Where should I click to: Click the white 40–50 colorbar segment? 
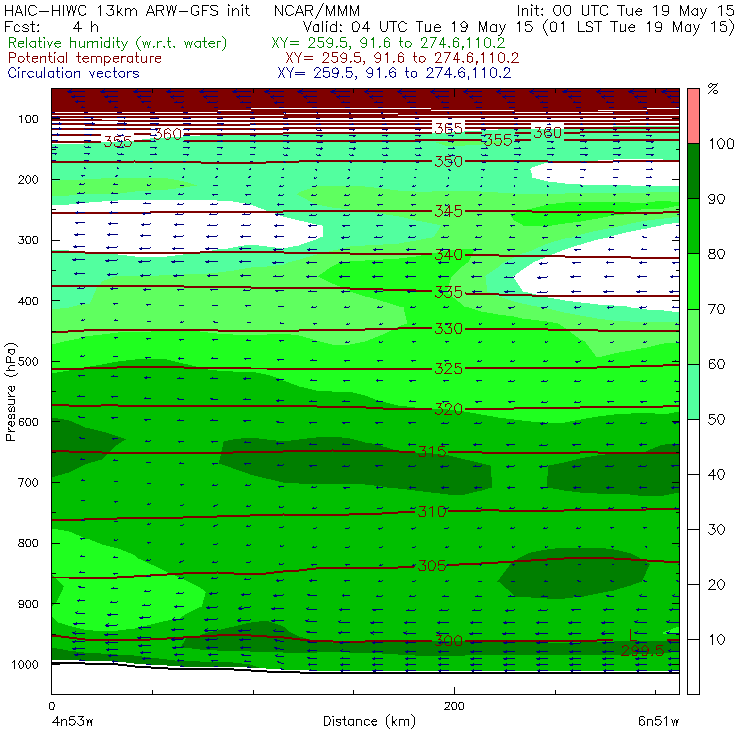(x=693, y=447)
